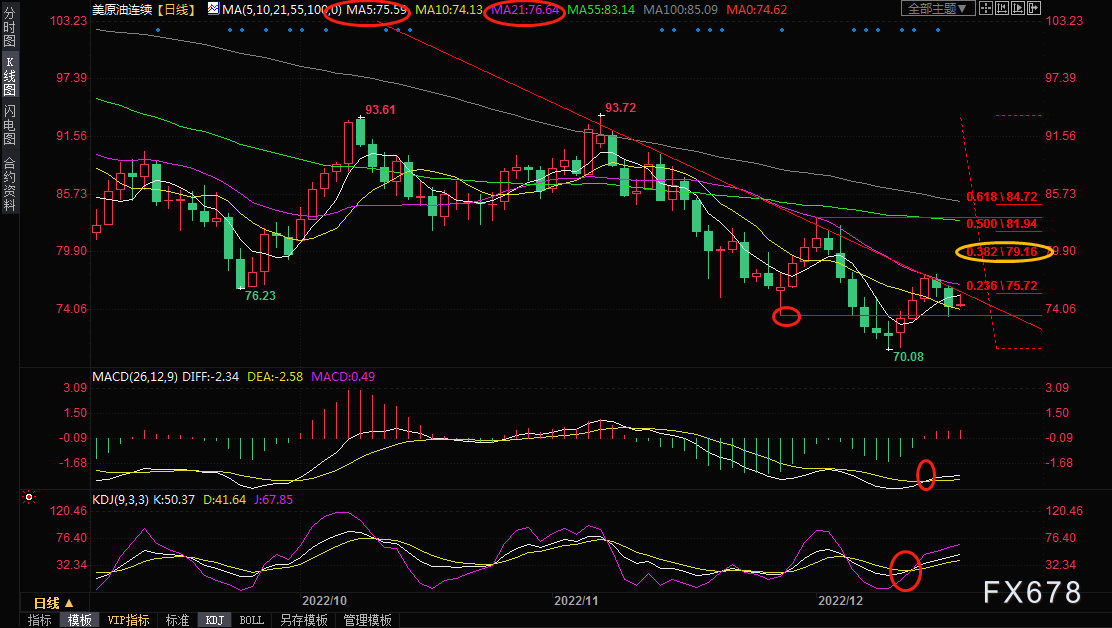The image size is (1112, 628).
Task: Click the jump-to-start axis icon
Action: [1002, 9]
